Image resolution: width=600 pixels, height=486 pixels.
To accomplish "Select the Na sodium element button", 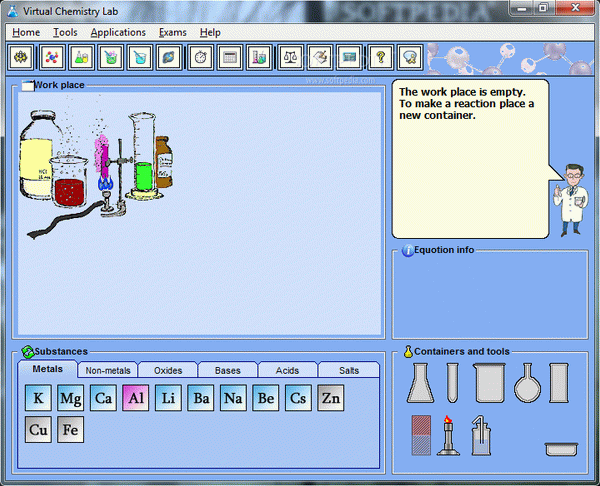I will click(233, 398).
